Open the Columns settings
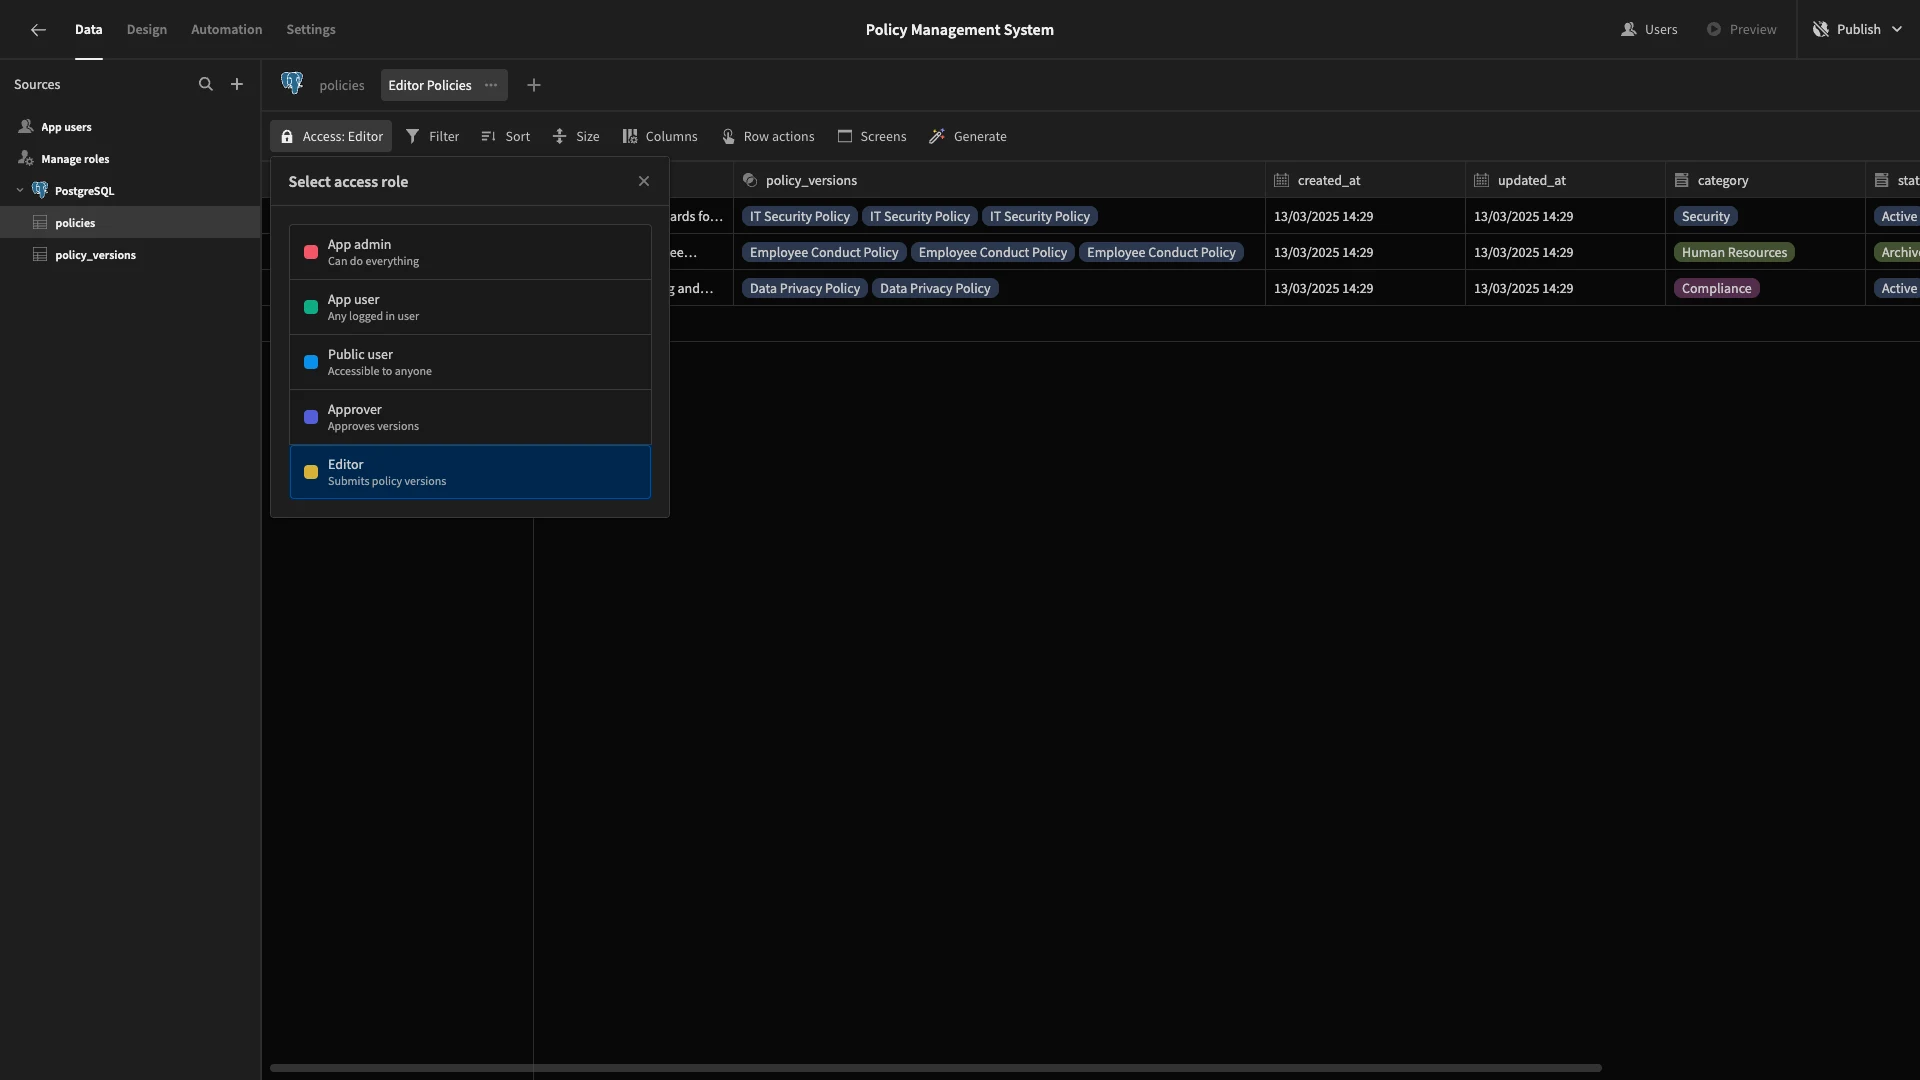This screenshot has width=1920, height=1080. pos(660,136)
